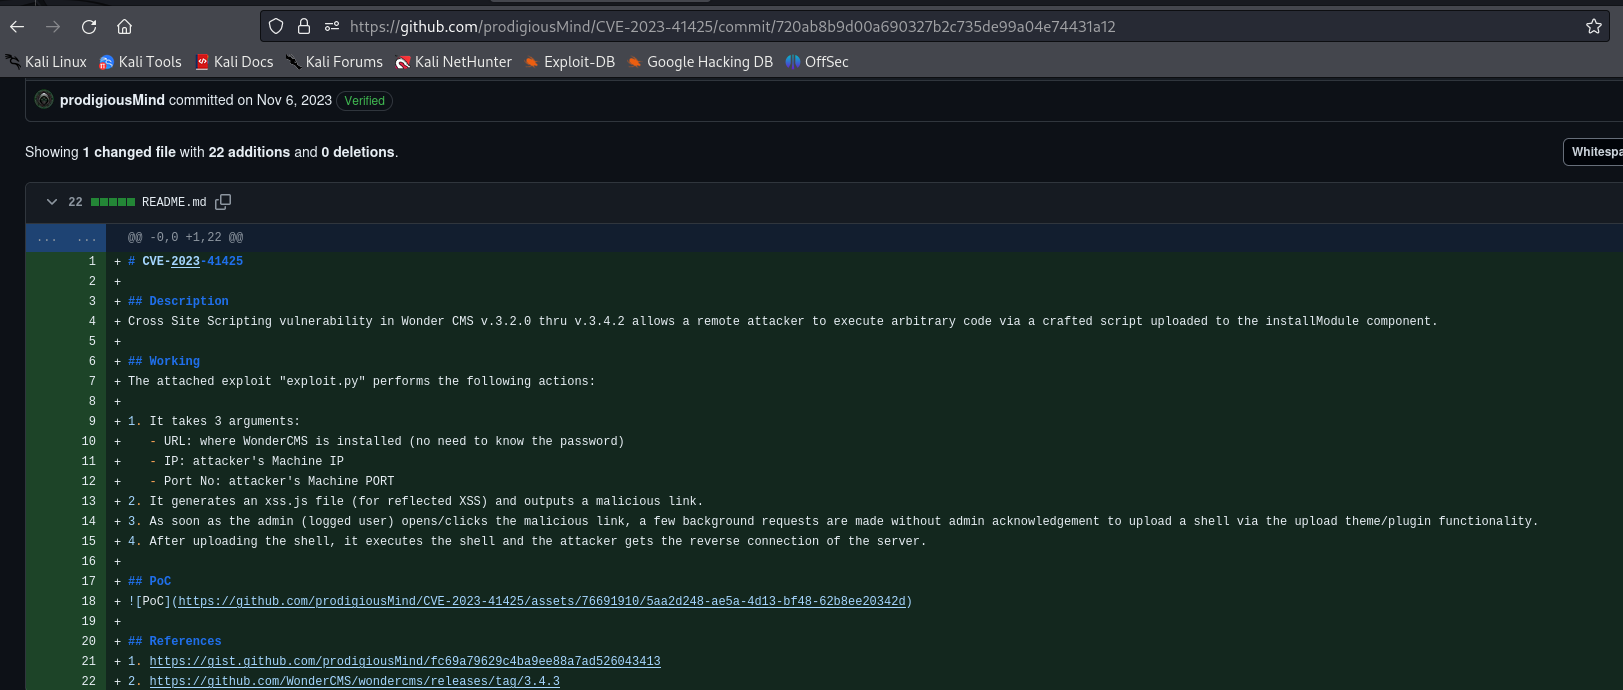1623x690 pixels.
Task: Select the '## PoC' heading line
Action: 149,581
